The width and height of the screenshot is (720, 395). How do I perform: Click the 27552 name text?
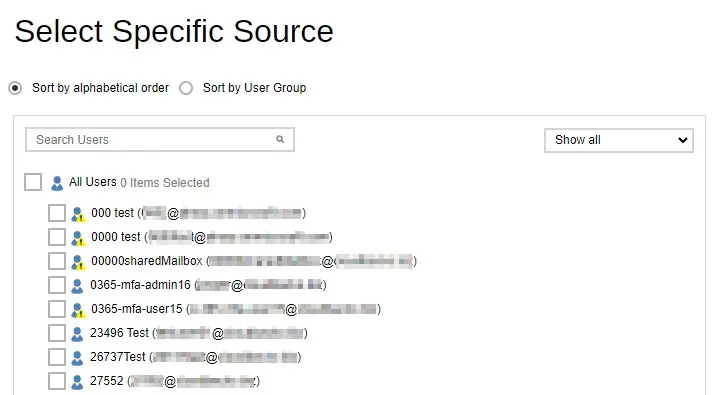pyautogui.click(x=107, y=381)
